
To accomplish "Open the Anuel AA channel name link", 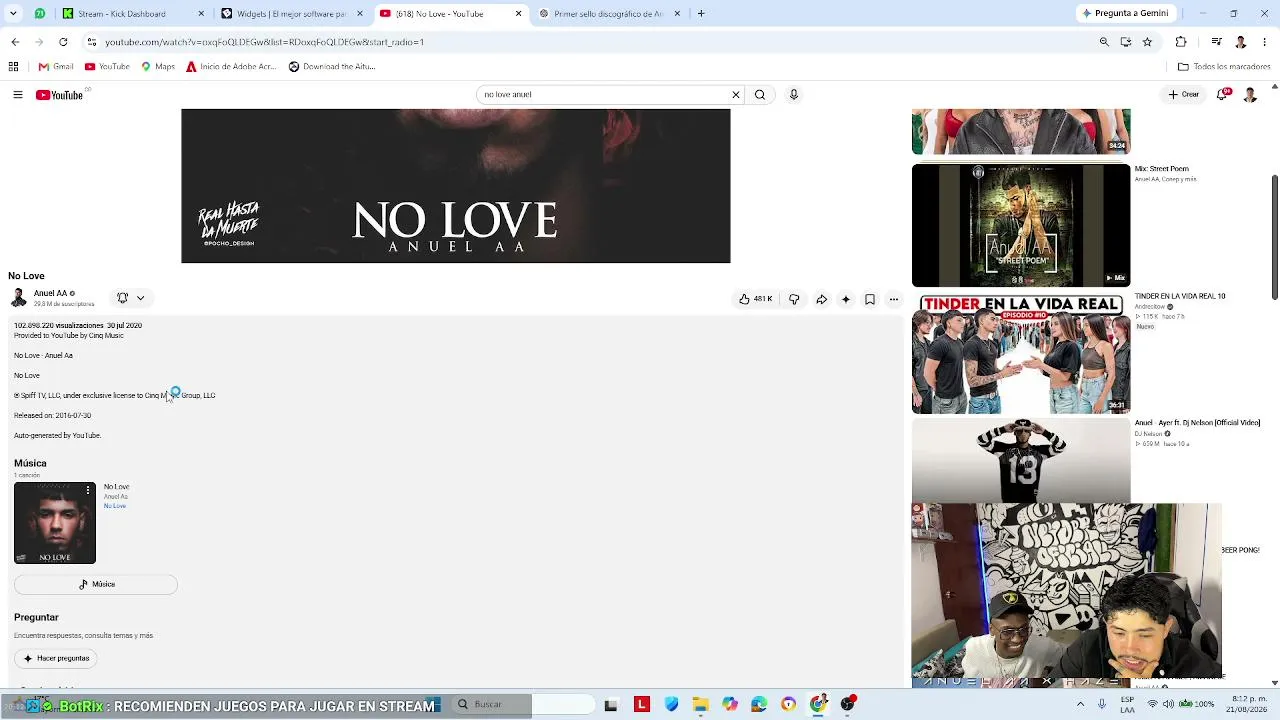I will click(x=51, y=293).
